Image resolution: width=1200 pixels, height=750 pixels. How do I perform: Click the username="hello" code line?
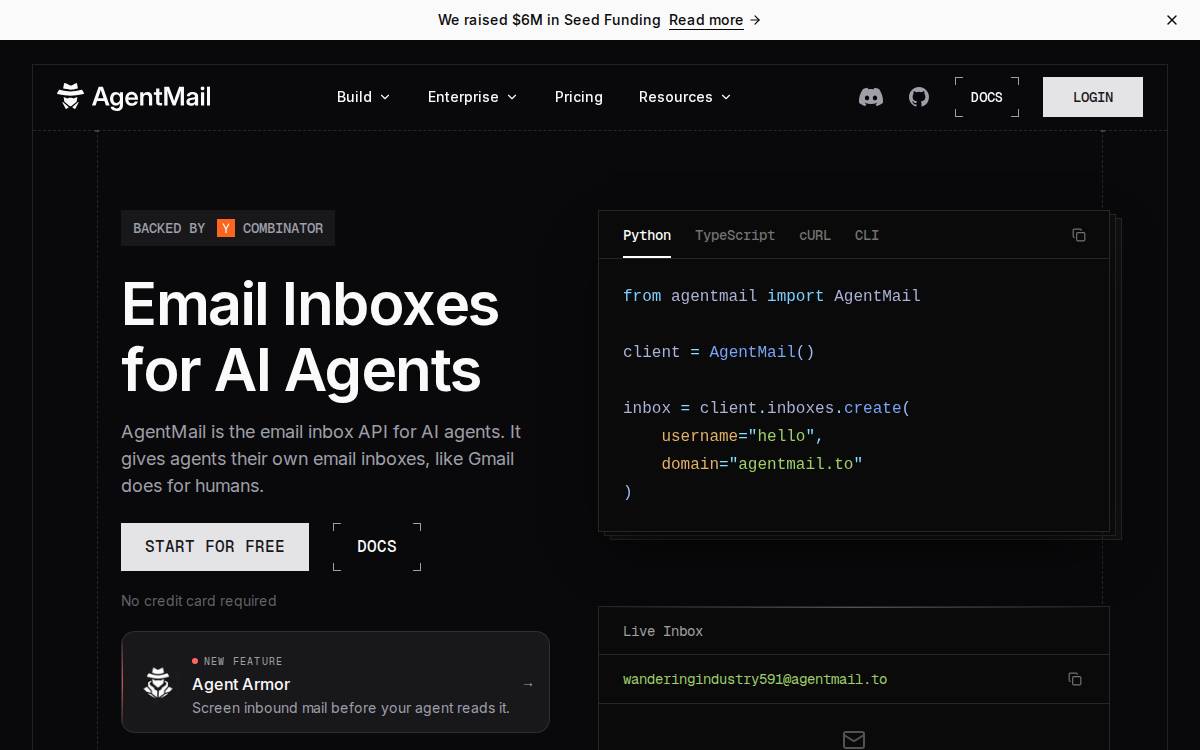(x=742, y=436)
